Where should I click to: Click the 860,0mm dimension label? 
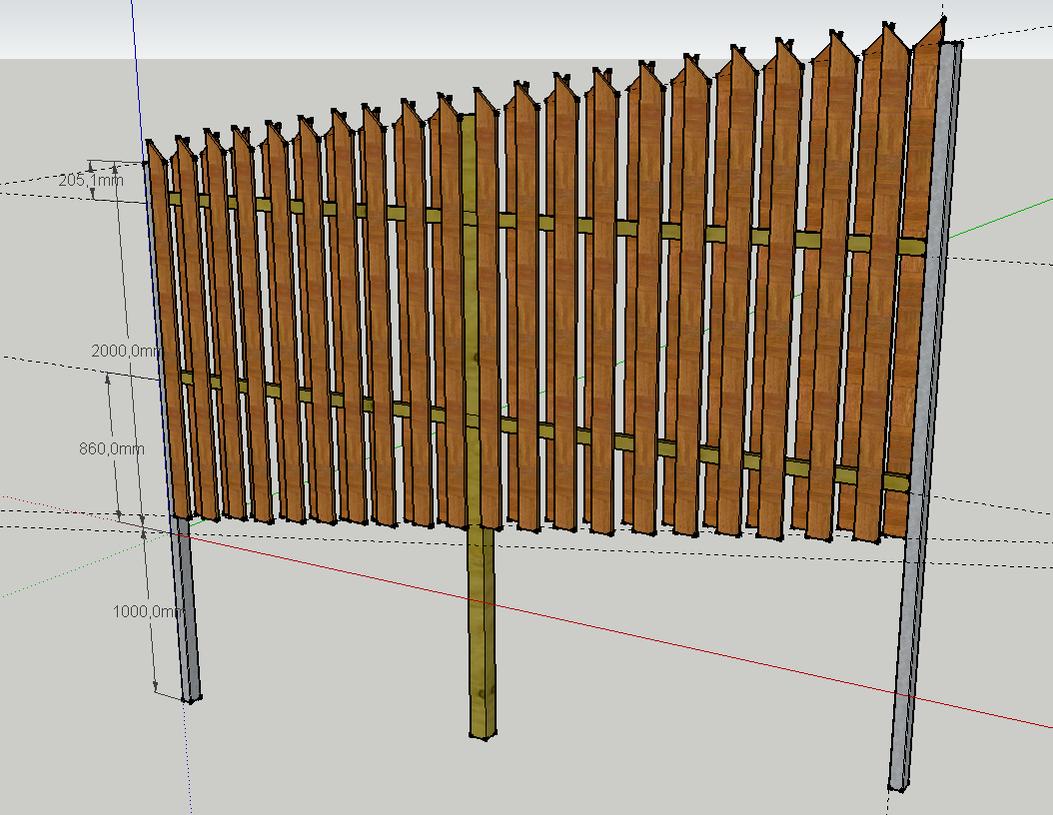[111, 449]
